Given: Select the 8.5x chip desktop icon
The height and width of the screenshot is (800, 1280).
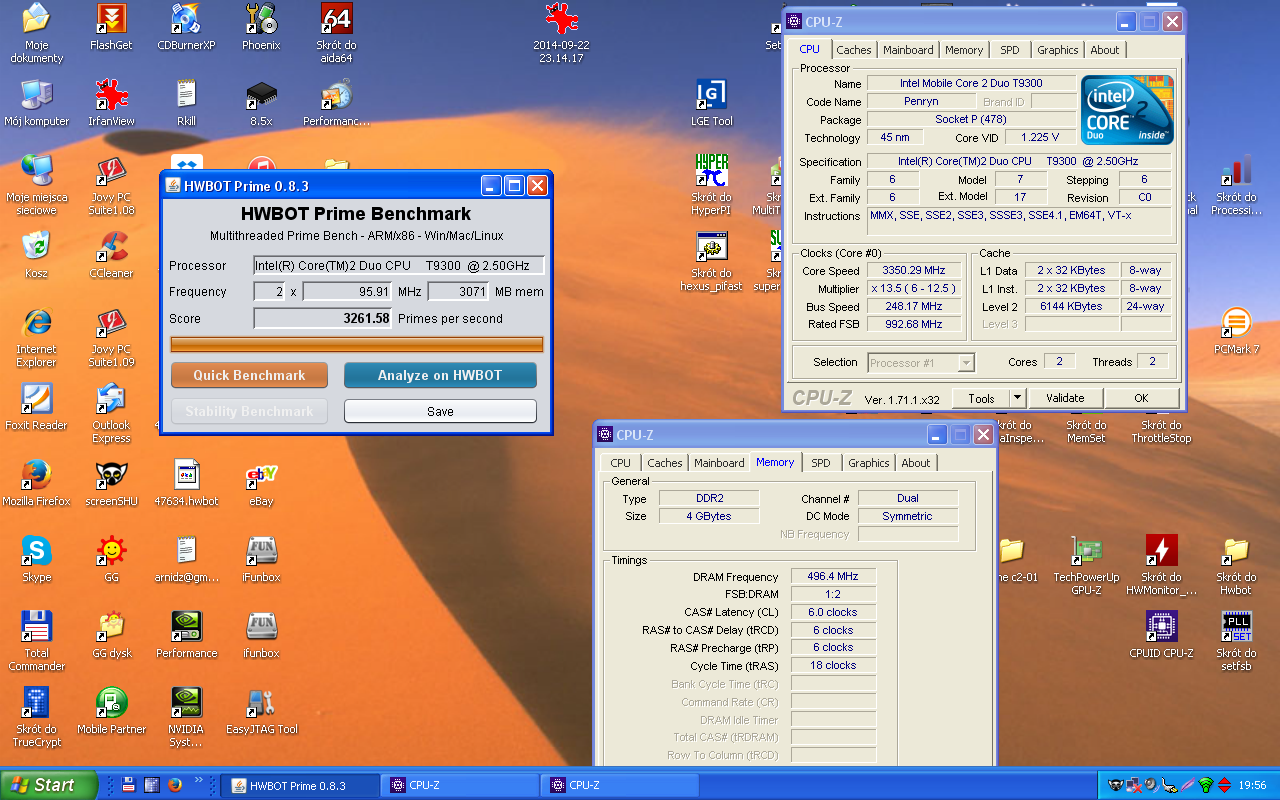Looking at the screenshot, I should (x=261, y=94).
